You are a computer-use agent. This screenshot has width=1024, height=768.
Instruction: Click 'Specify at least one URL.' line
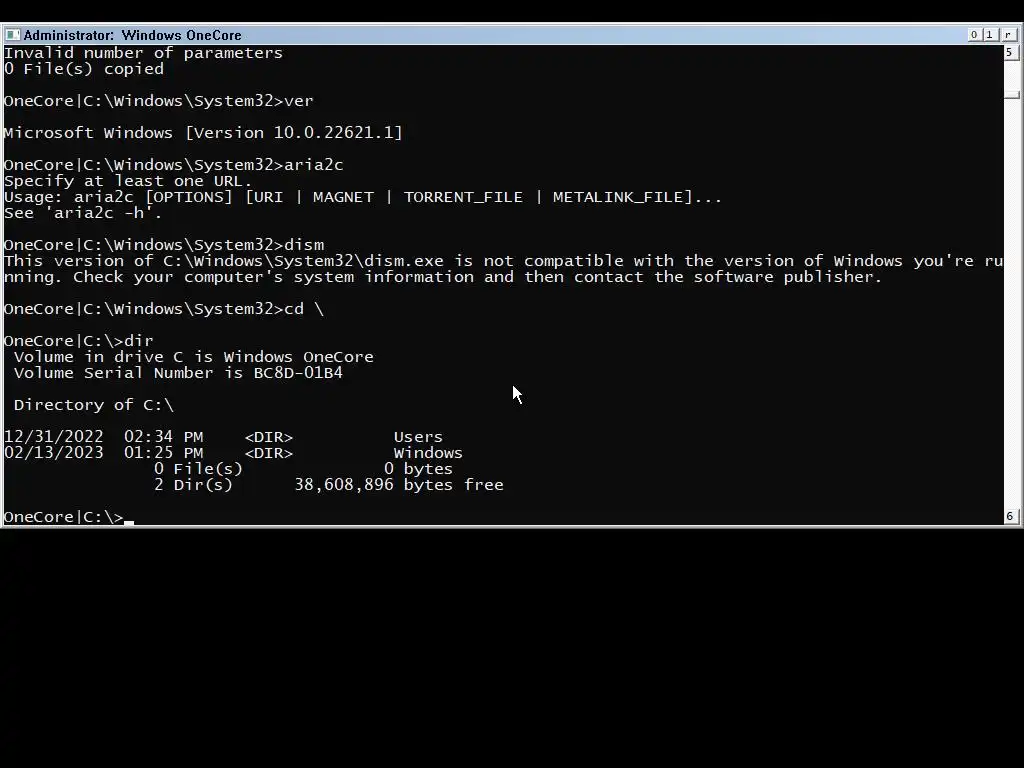(128, 181)
